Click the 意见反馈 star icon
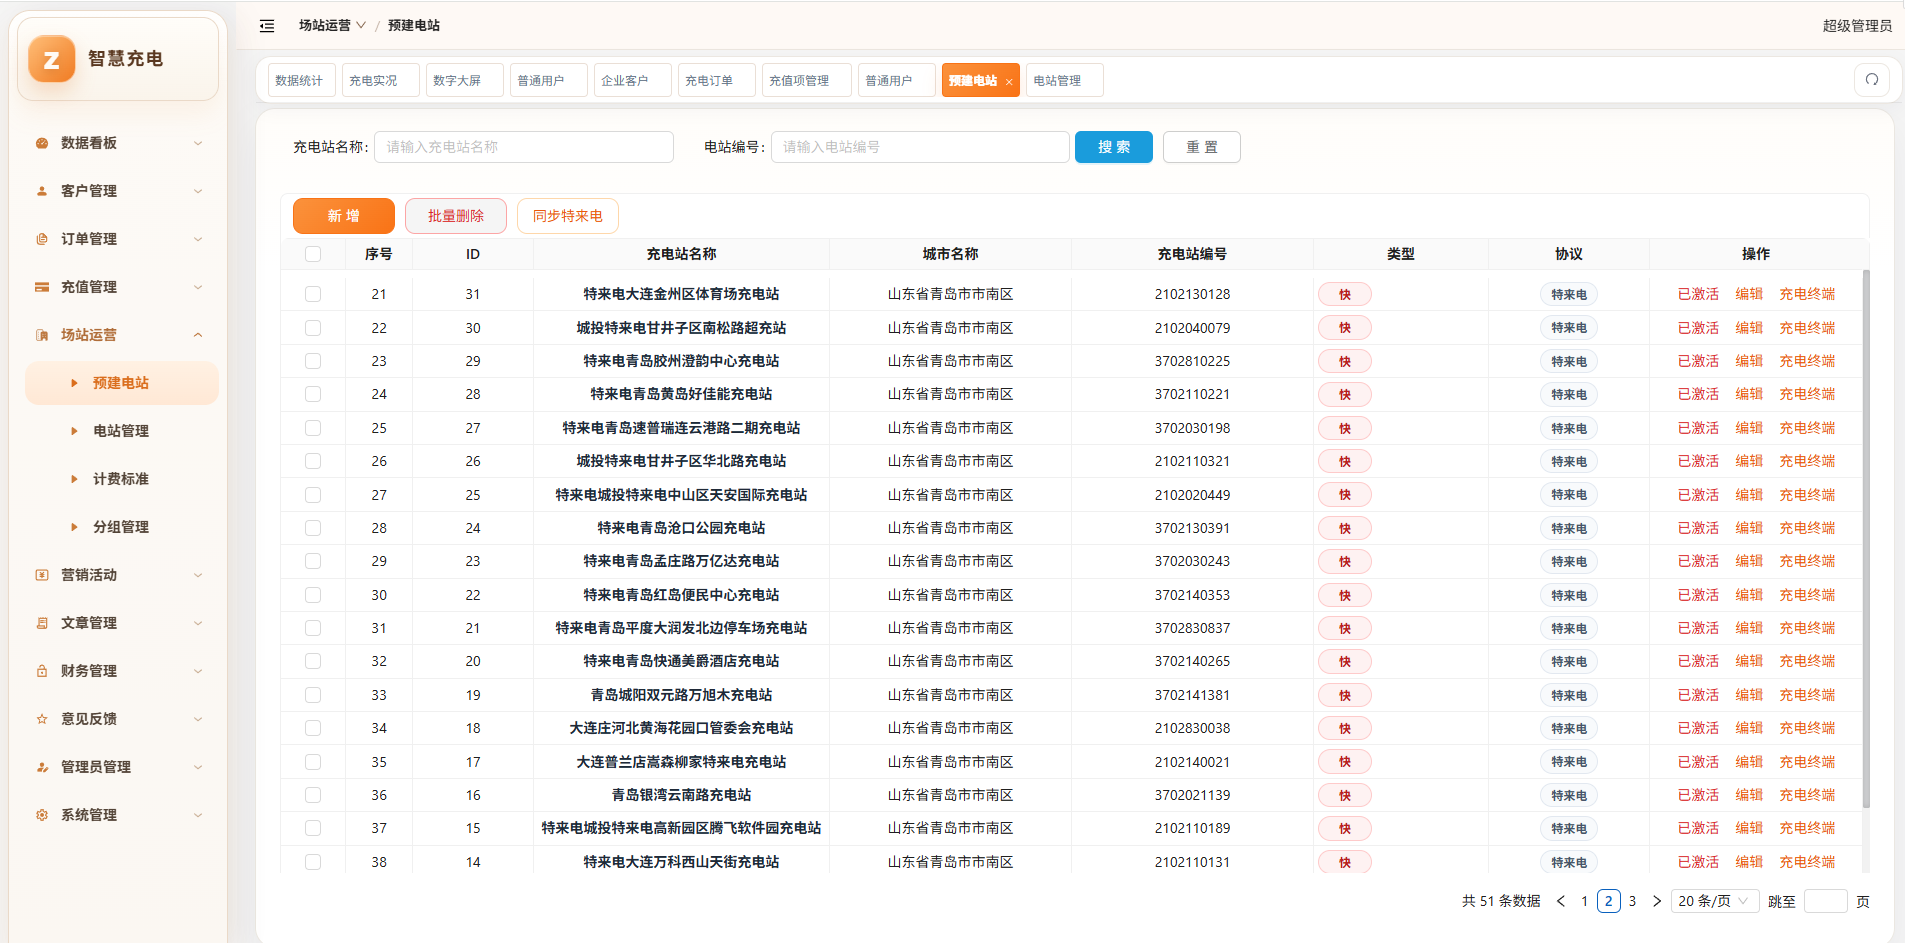The width and height of the screenshot is (1905, 943). [x=42, y=719]
